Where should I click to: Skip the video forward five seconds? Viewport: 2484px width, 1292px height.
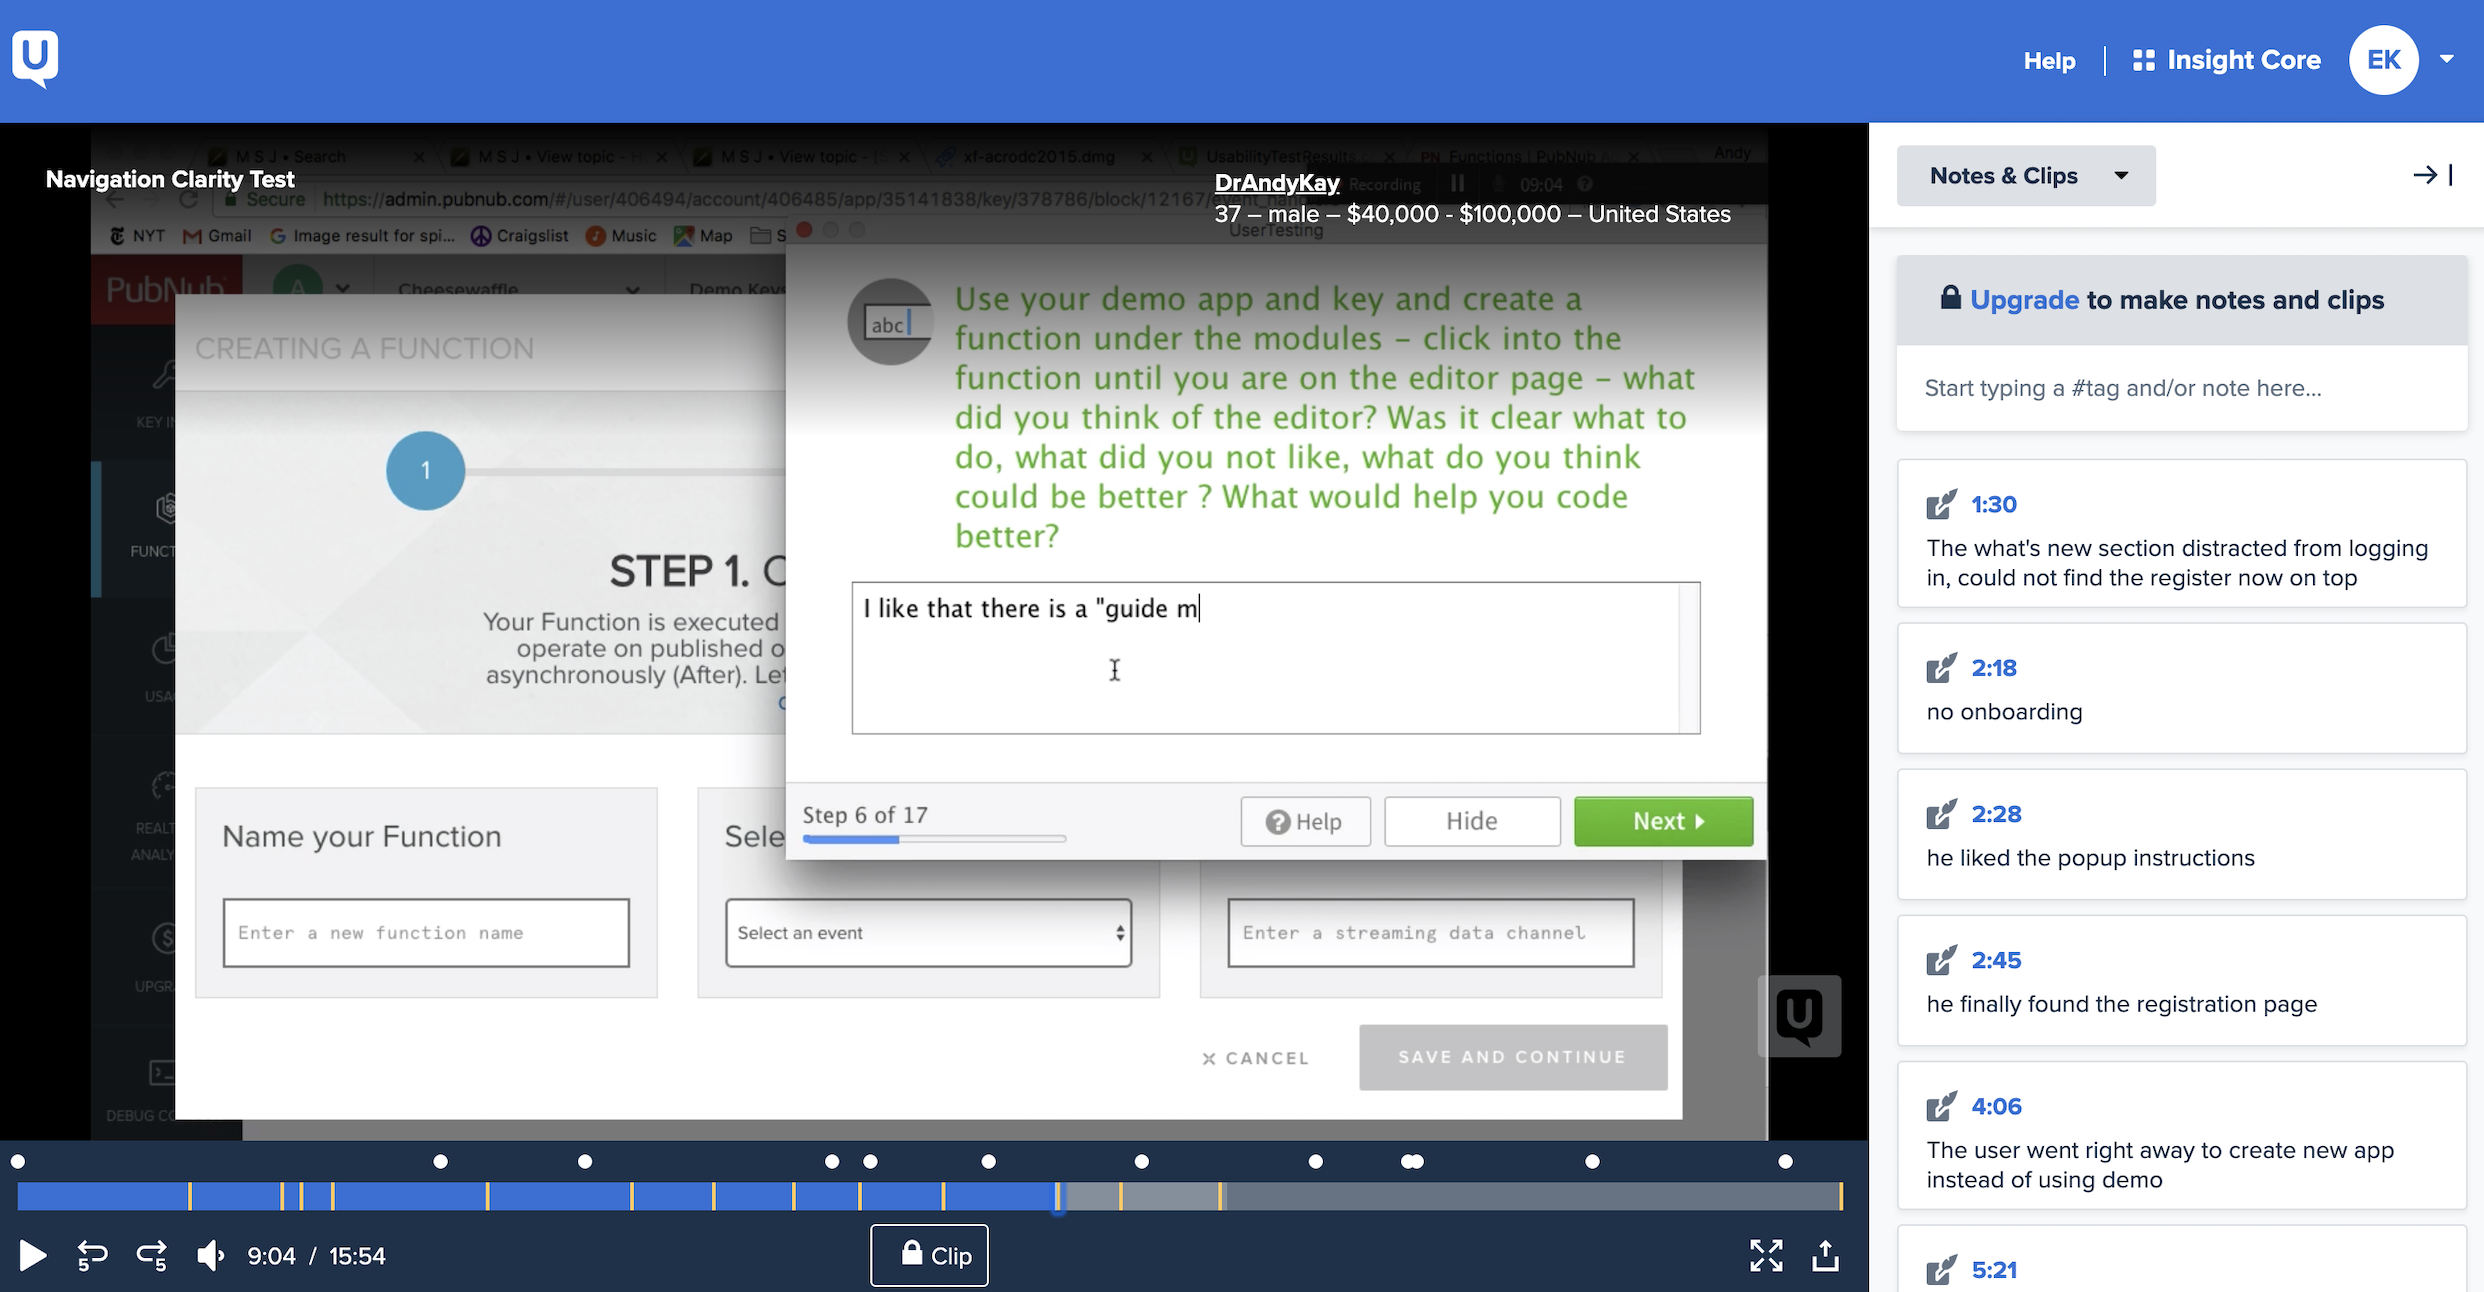click(x=152, y=1256)
